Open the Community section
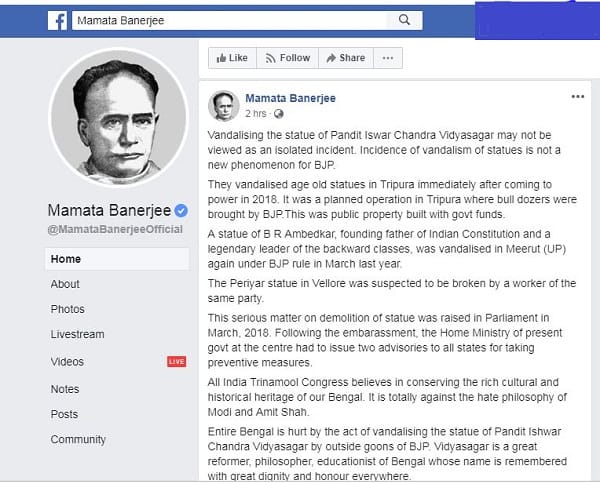 [78, 440]
